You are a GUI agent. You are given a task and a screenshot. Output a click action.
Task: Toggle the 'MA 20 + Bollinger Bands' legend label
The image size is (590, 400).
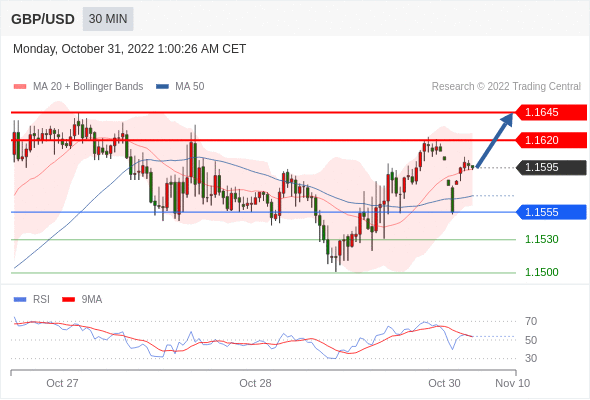tap(88, 87)
